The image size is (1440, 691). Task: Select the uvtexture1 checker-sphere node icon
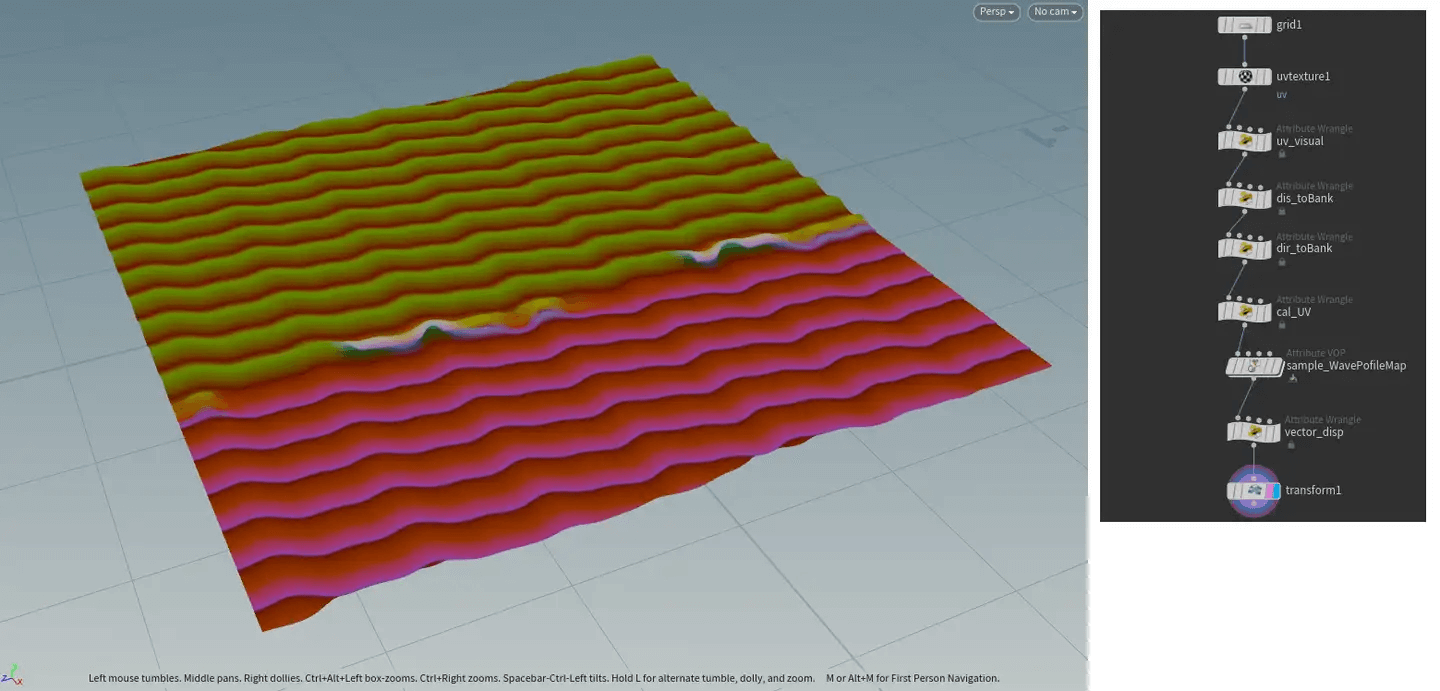1245,76
